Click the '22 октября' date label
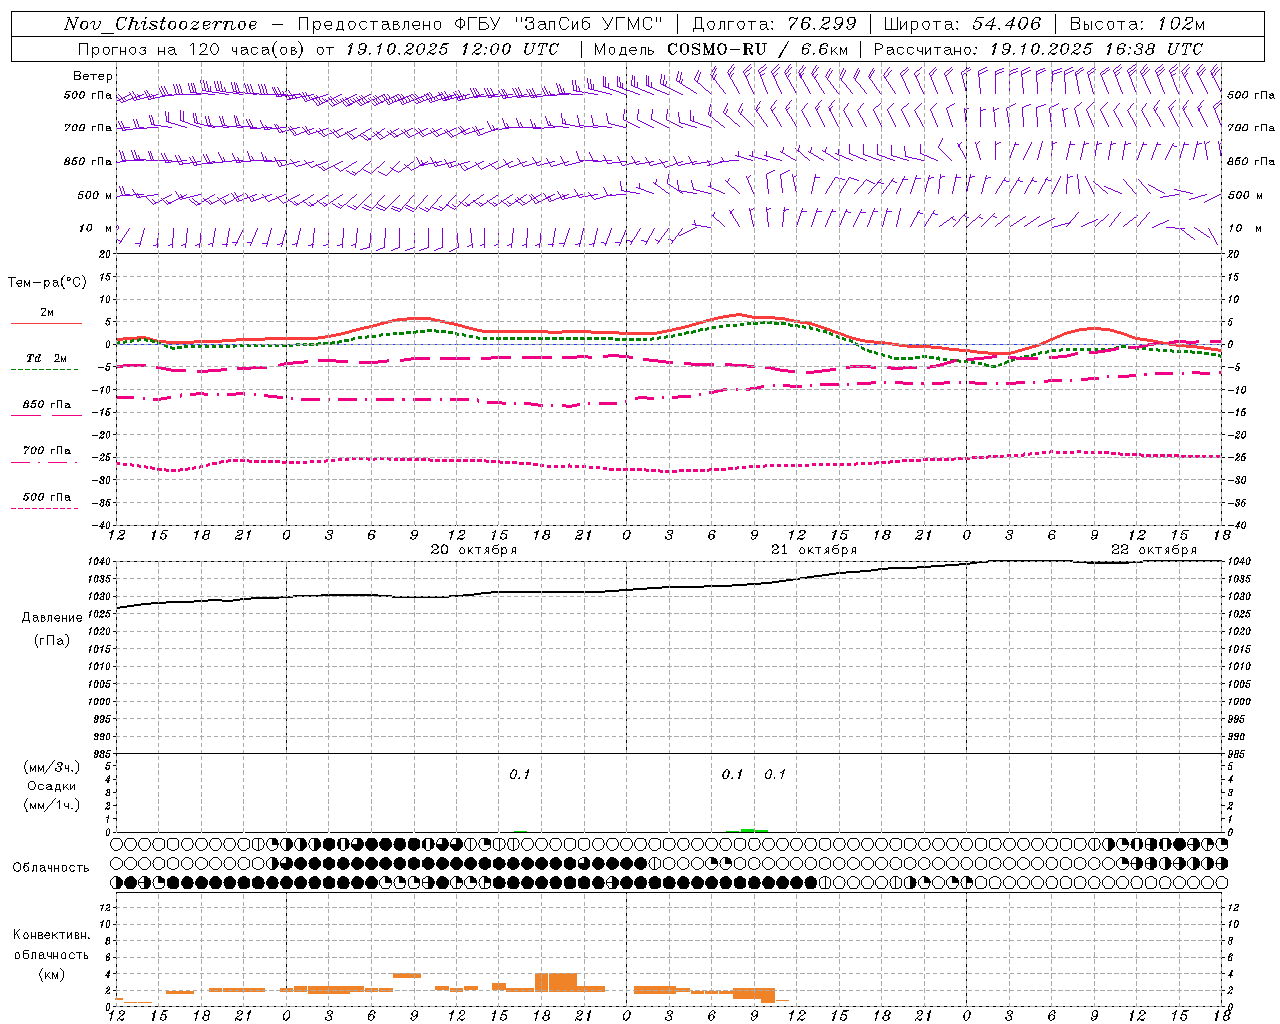Screen dimensions: 1280x1024 click(x=1154, y=550)
